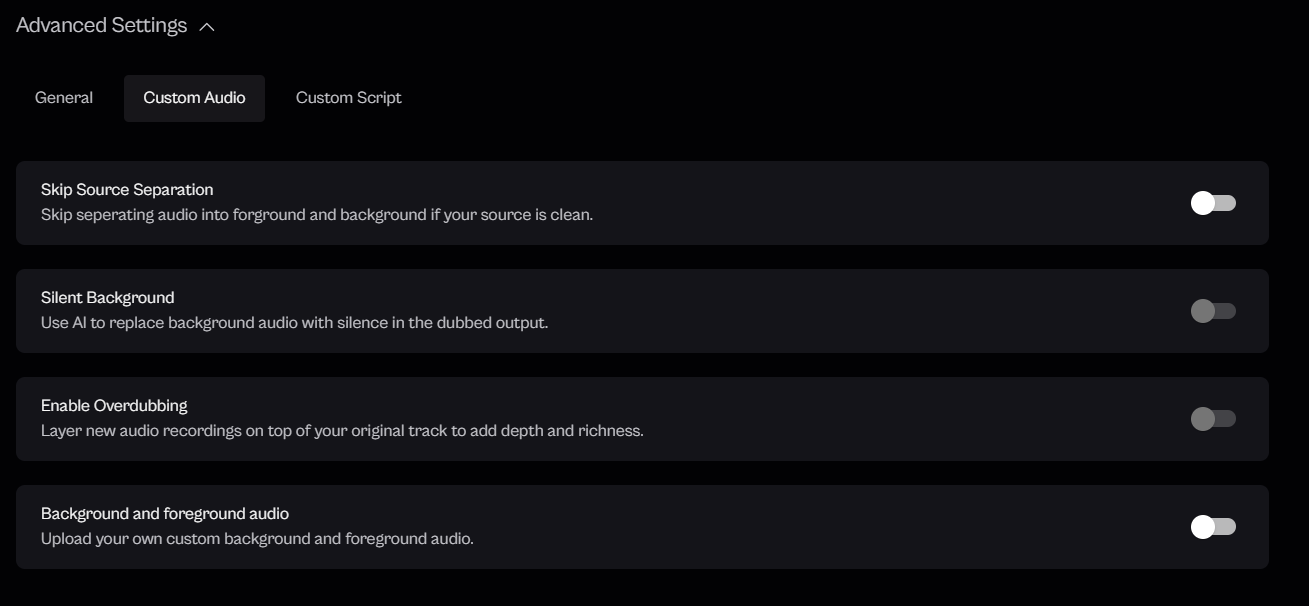Click the Advanced Settings heading text

[101, 26]
